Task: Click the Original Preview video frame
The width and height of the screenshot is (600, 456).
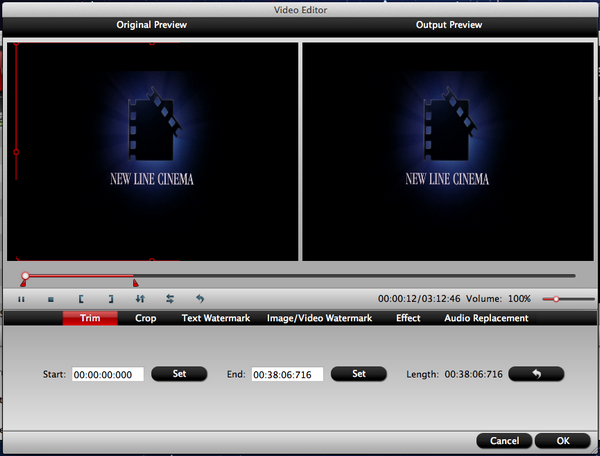Action: 152,151
